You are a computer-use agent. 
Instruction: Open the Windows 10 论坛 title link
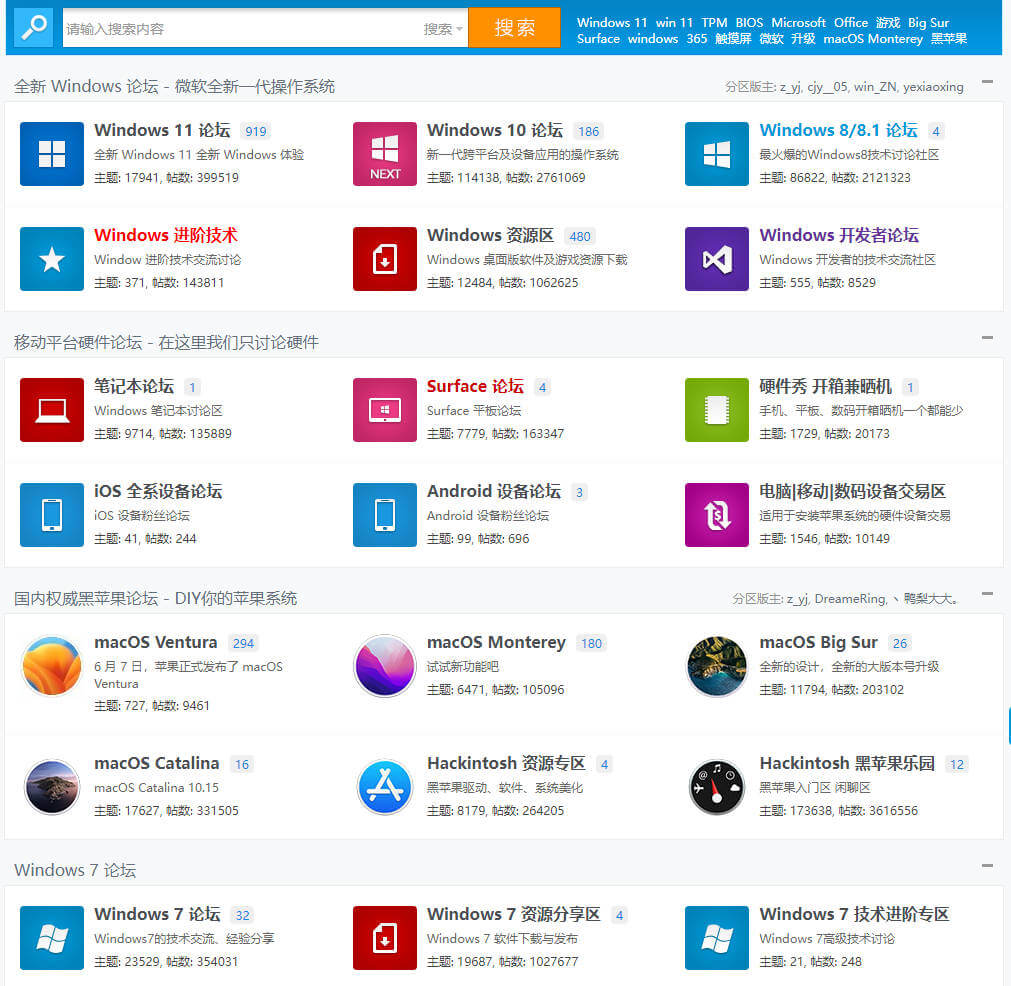coord(495,130)
